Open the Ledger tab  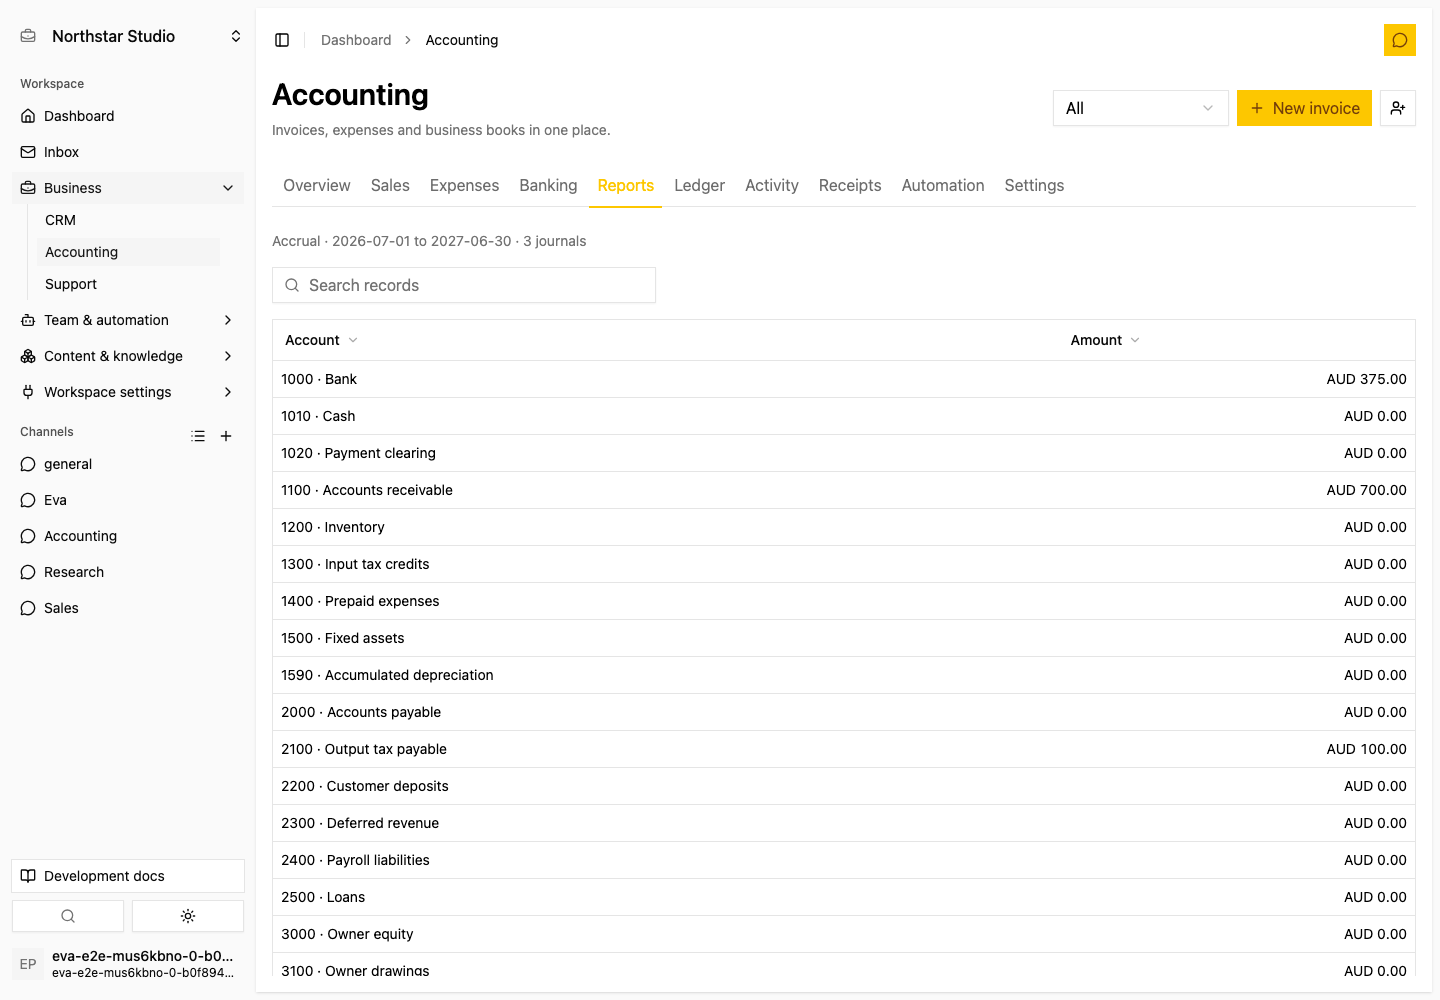pos(699,185)
